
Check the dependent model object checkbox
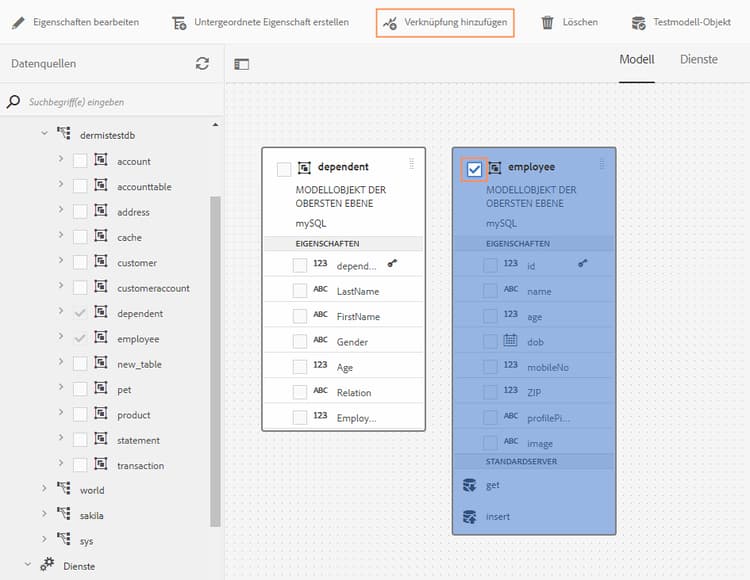284,169
